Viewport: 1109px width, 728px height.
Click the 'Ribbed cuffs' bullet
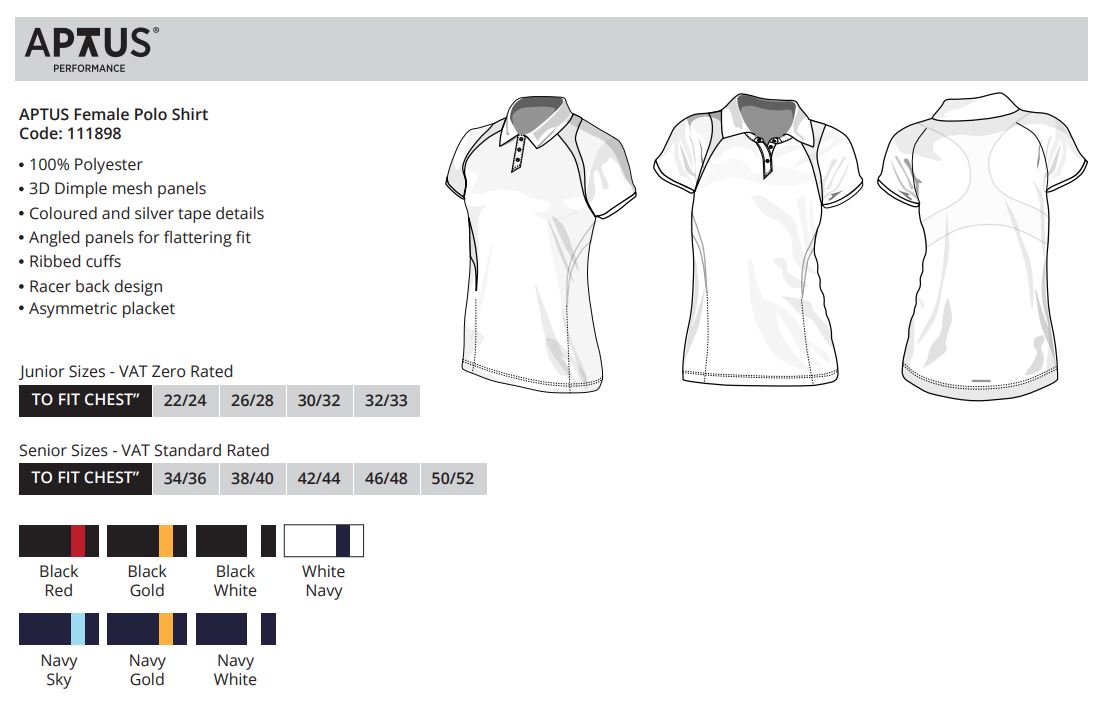70,262
